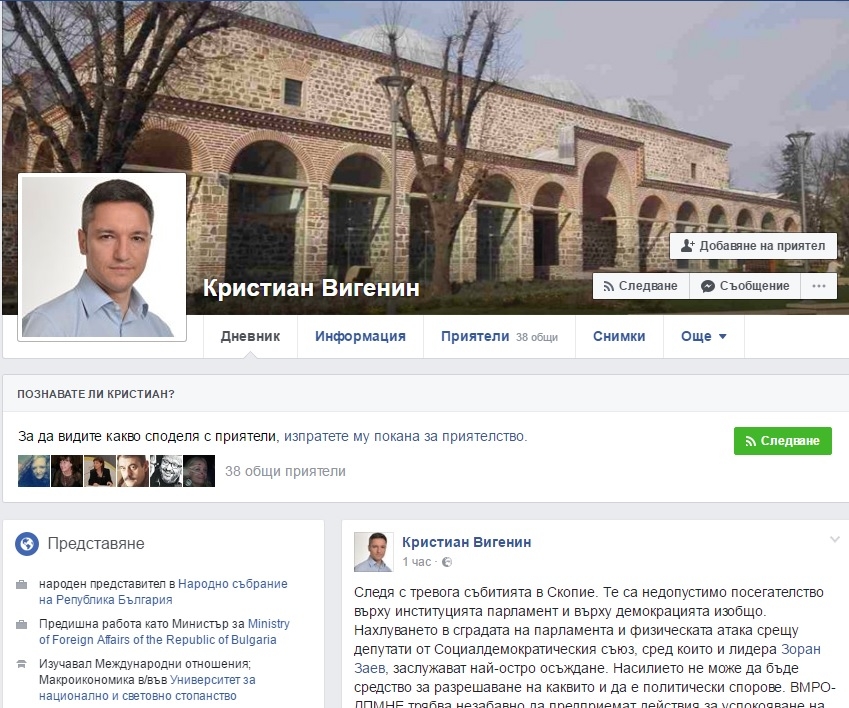
Task: Select the Дневник tab
Action: [x=250, y=336]
